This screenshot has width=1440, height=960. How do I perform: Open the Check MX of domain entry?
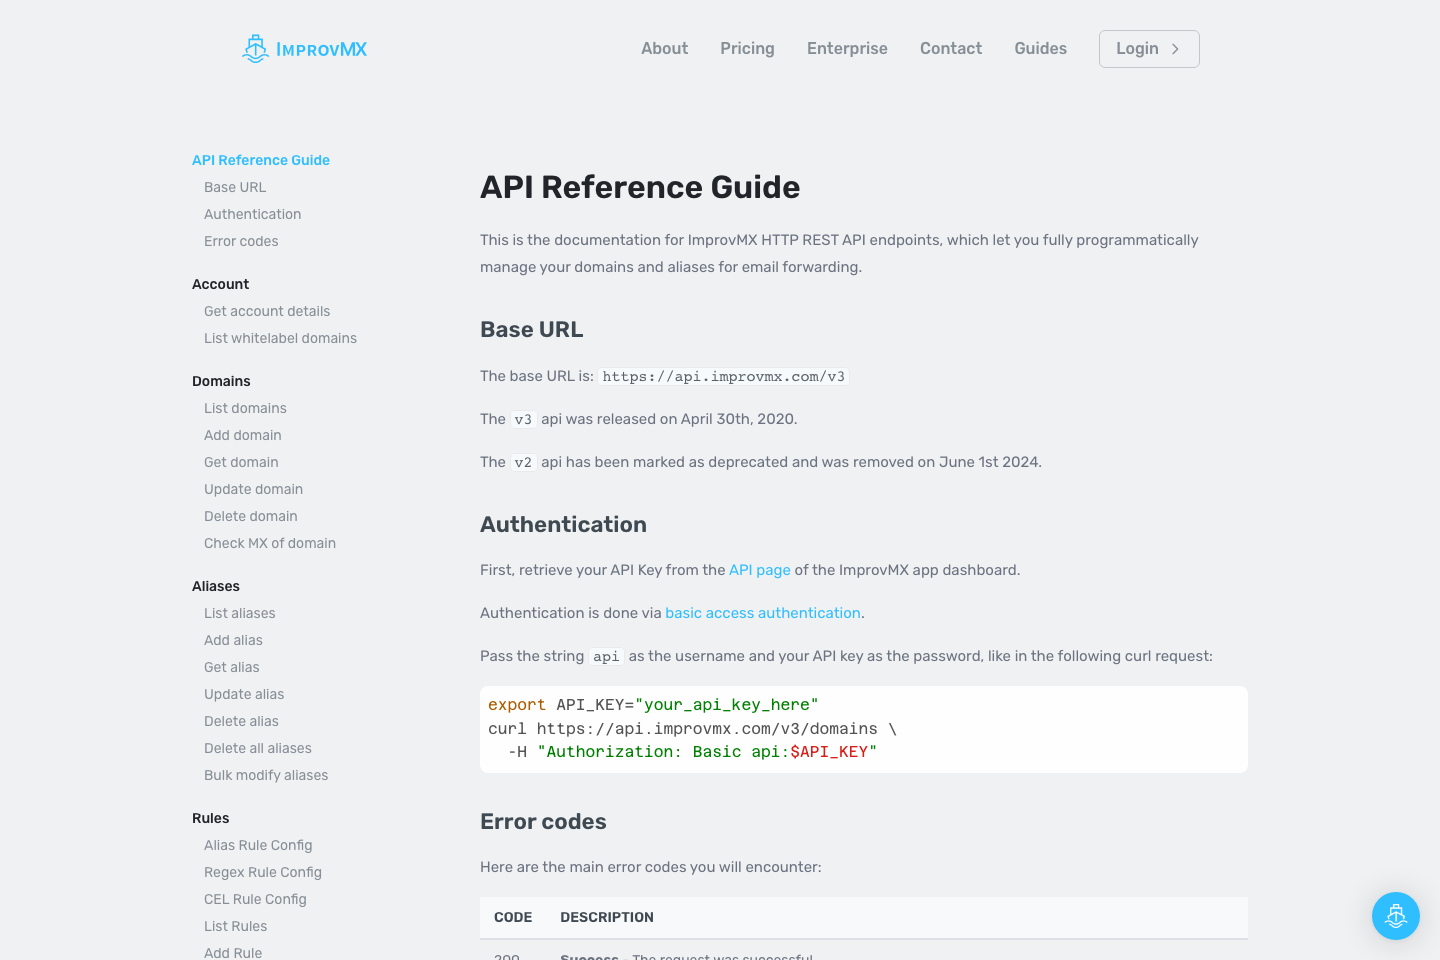270,543
